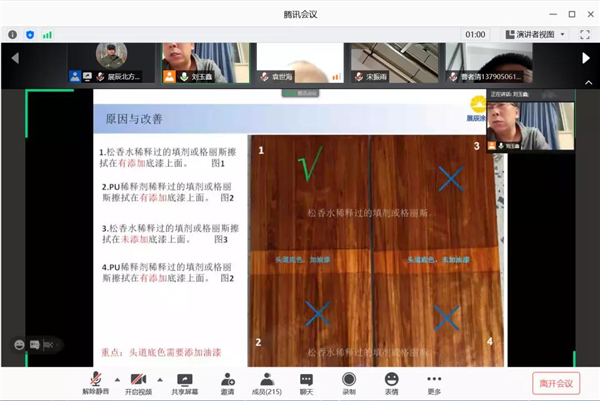Click the muted mic icon on 袁世海 tile
This screenshot has height=401, width=600.
coord(264,77)
